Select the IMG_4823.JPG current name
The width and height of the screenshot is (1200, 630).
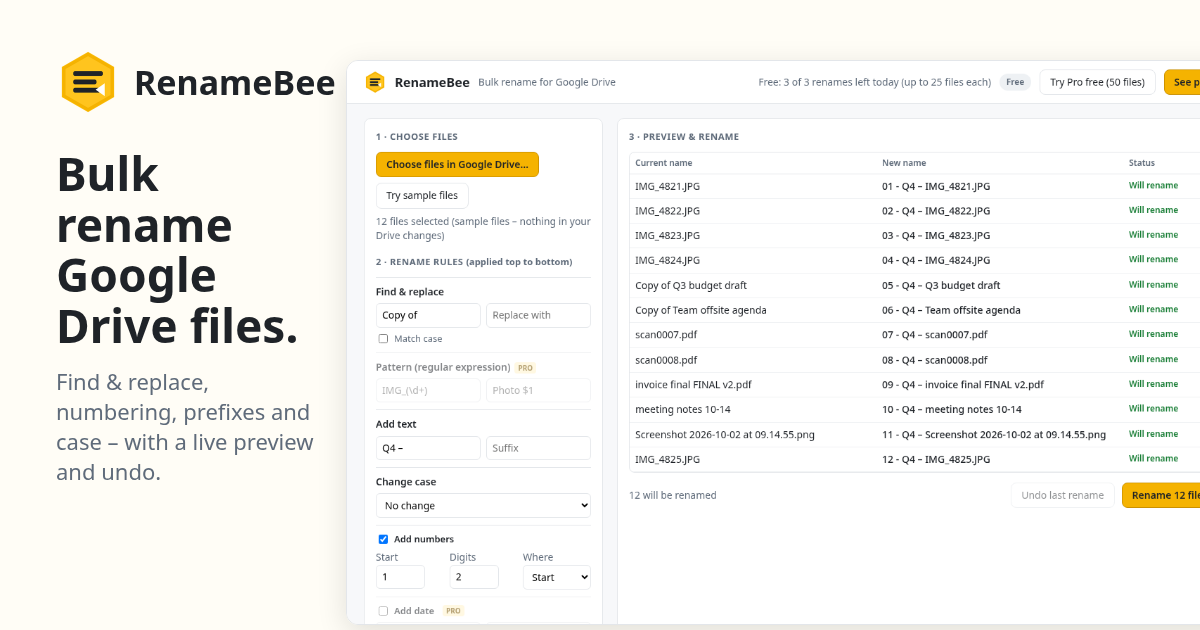(x=667, y=235)
